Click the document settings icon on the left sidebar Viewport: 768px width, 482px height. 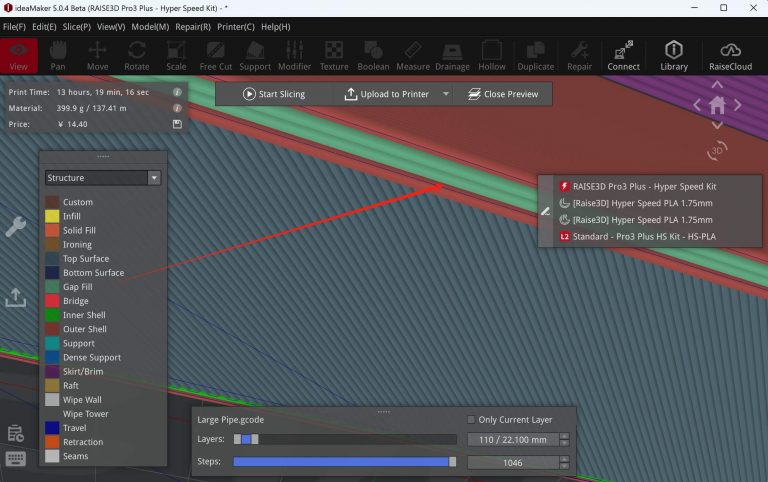(16, 434)
